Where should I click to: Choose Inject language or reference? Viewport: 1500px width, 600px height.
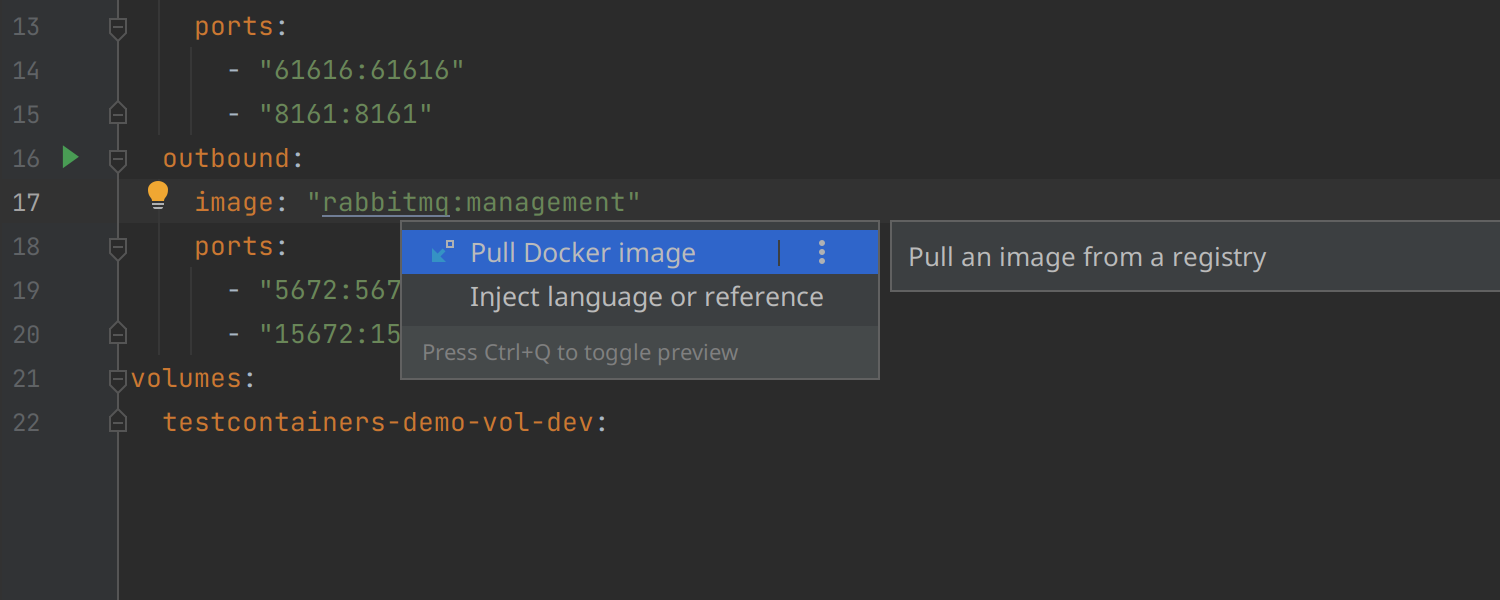coord(646,297)
